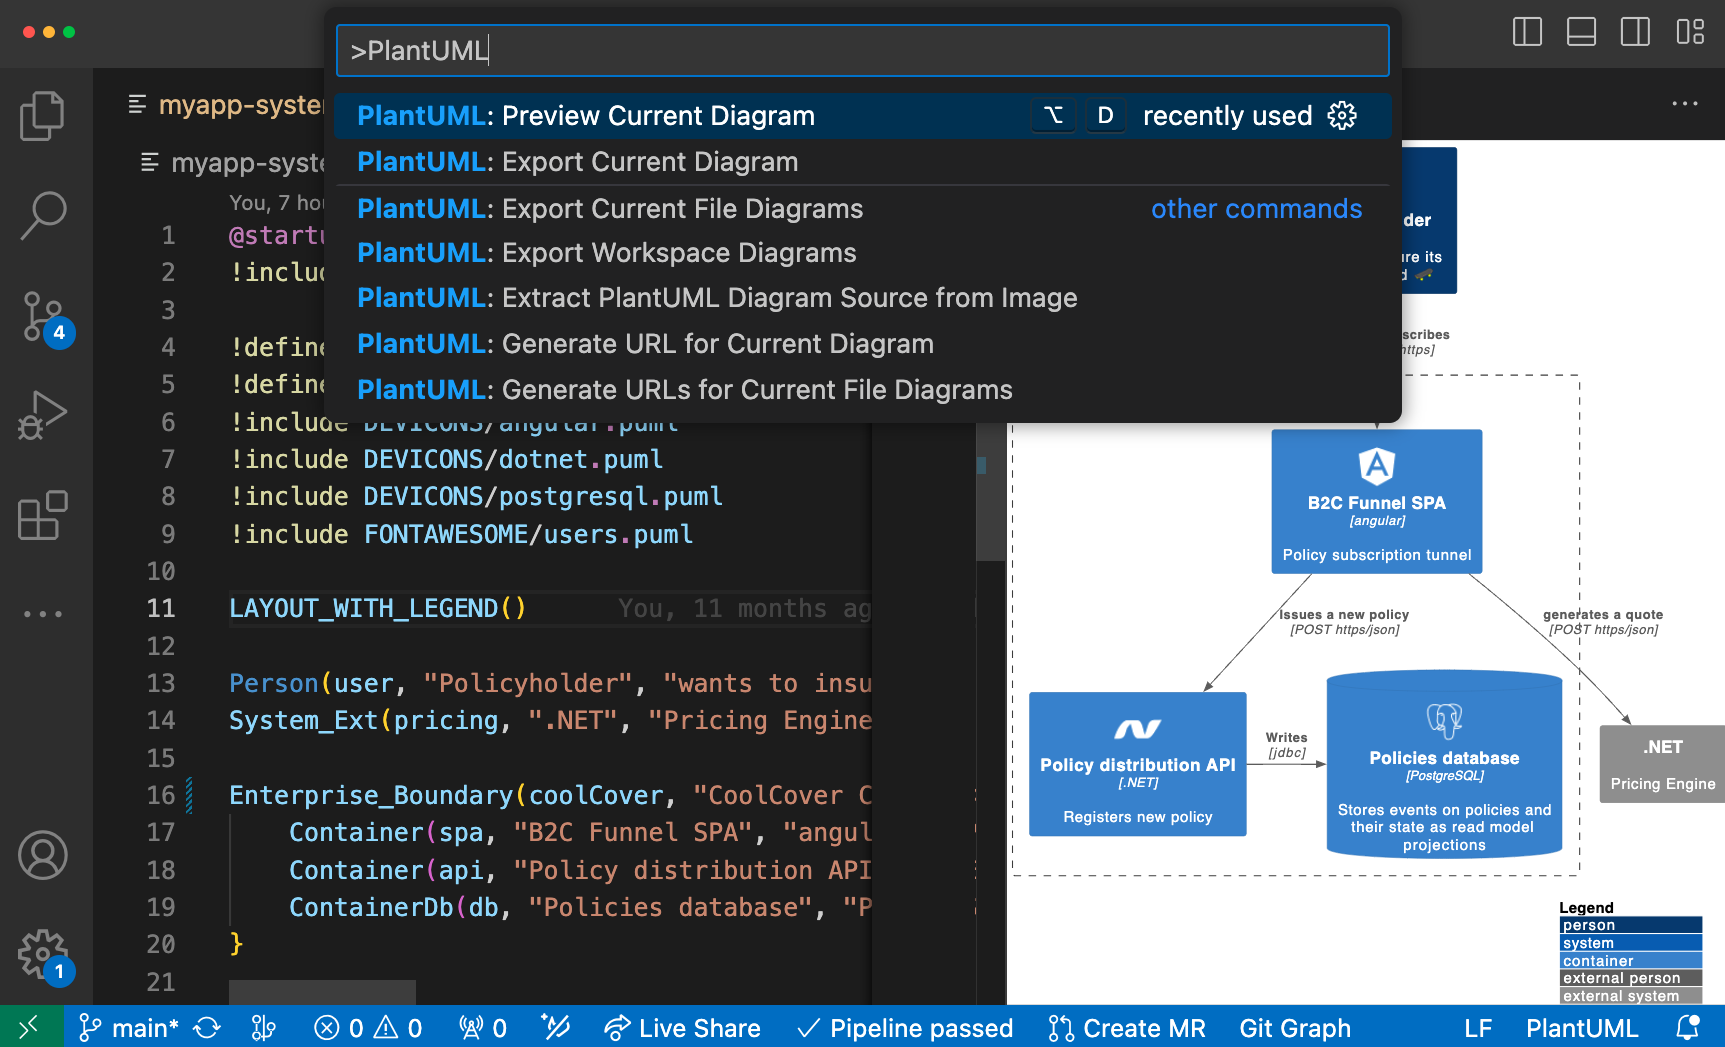Open notifications bell in status bar

pos(1688,1028)
